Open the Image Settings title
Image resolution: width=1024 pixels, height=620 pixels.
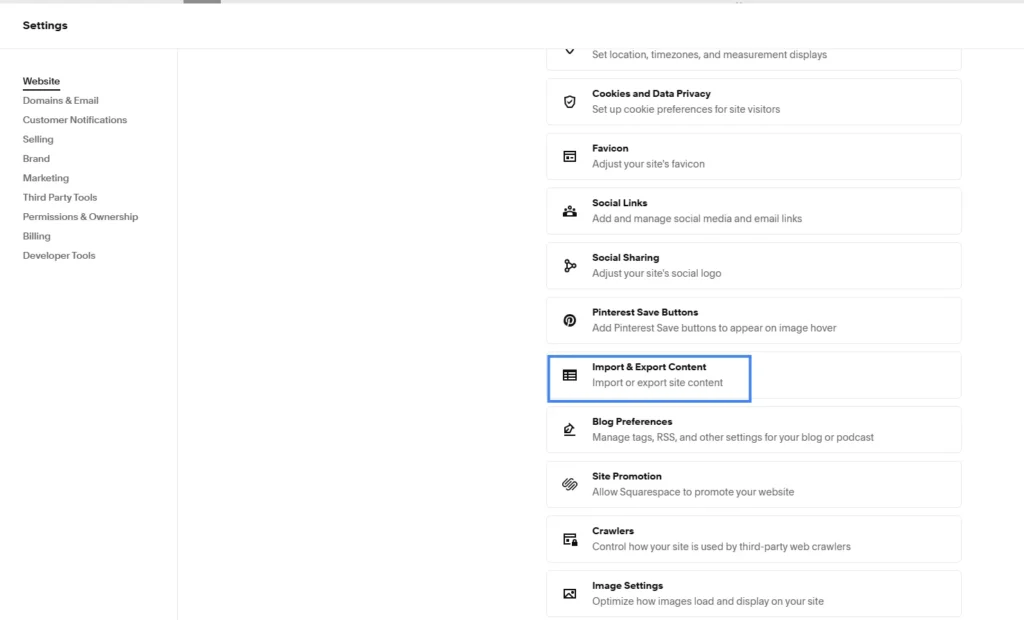(x=628, y=585)
